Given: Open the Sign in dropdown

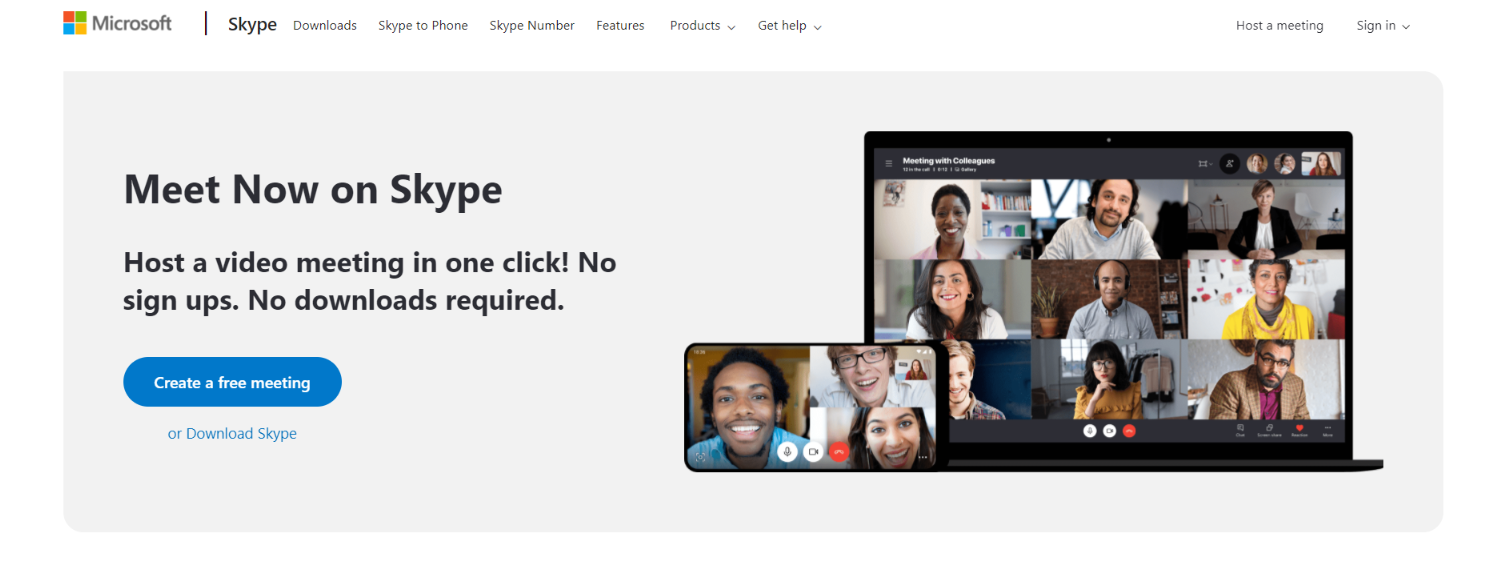Looking at the screenshot, I should click(x=1383, y=26).
